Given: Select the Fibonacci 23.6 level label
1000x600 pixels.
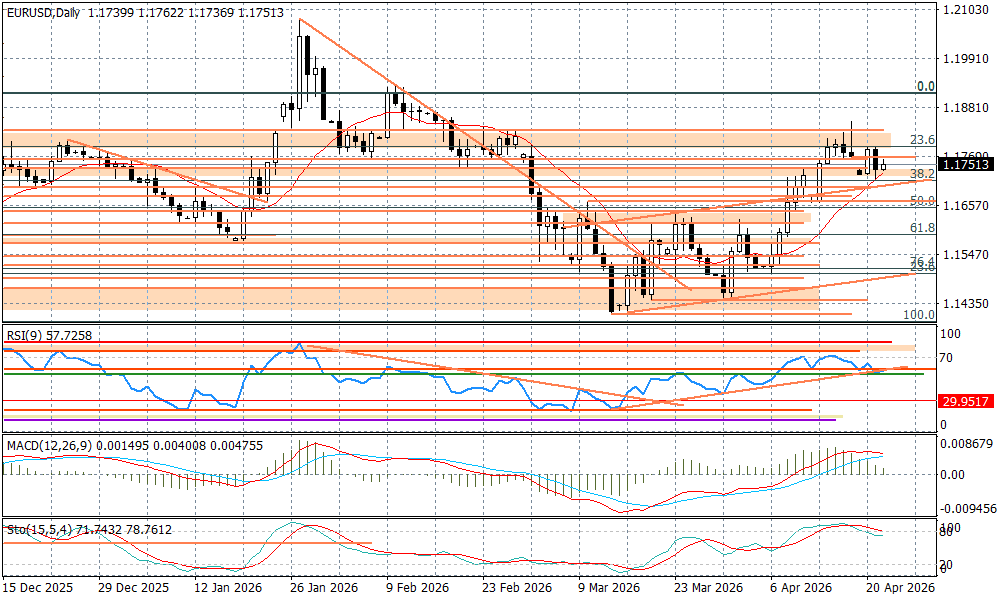Looking at the screenshot, I should coord(922,140).
